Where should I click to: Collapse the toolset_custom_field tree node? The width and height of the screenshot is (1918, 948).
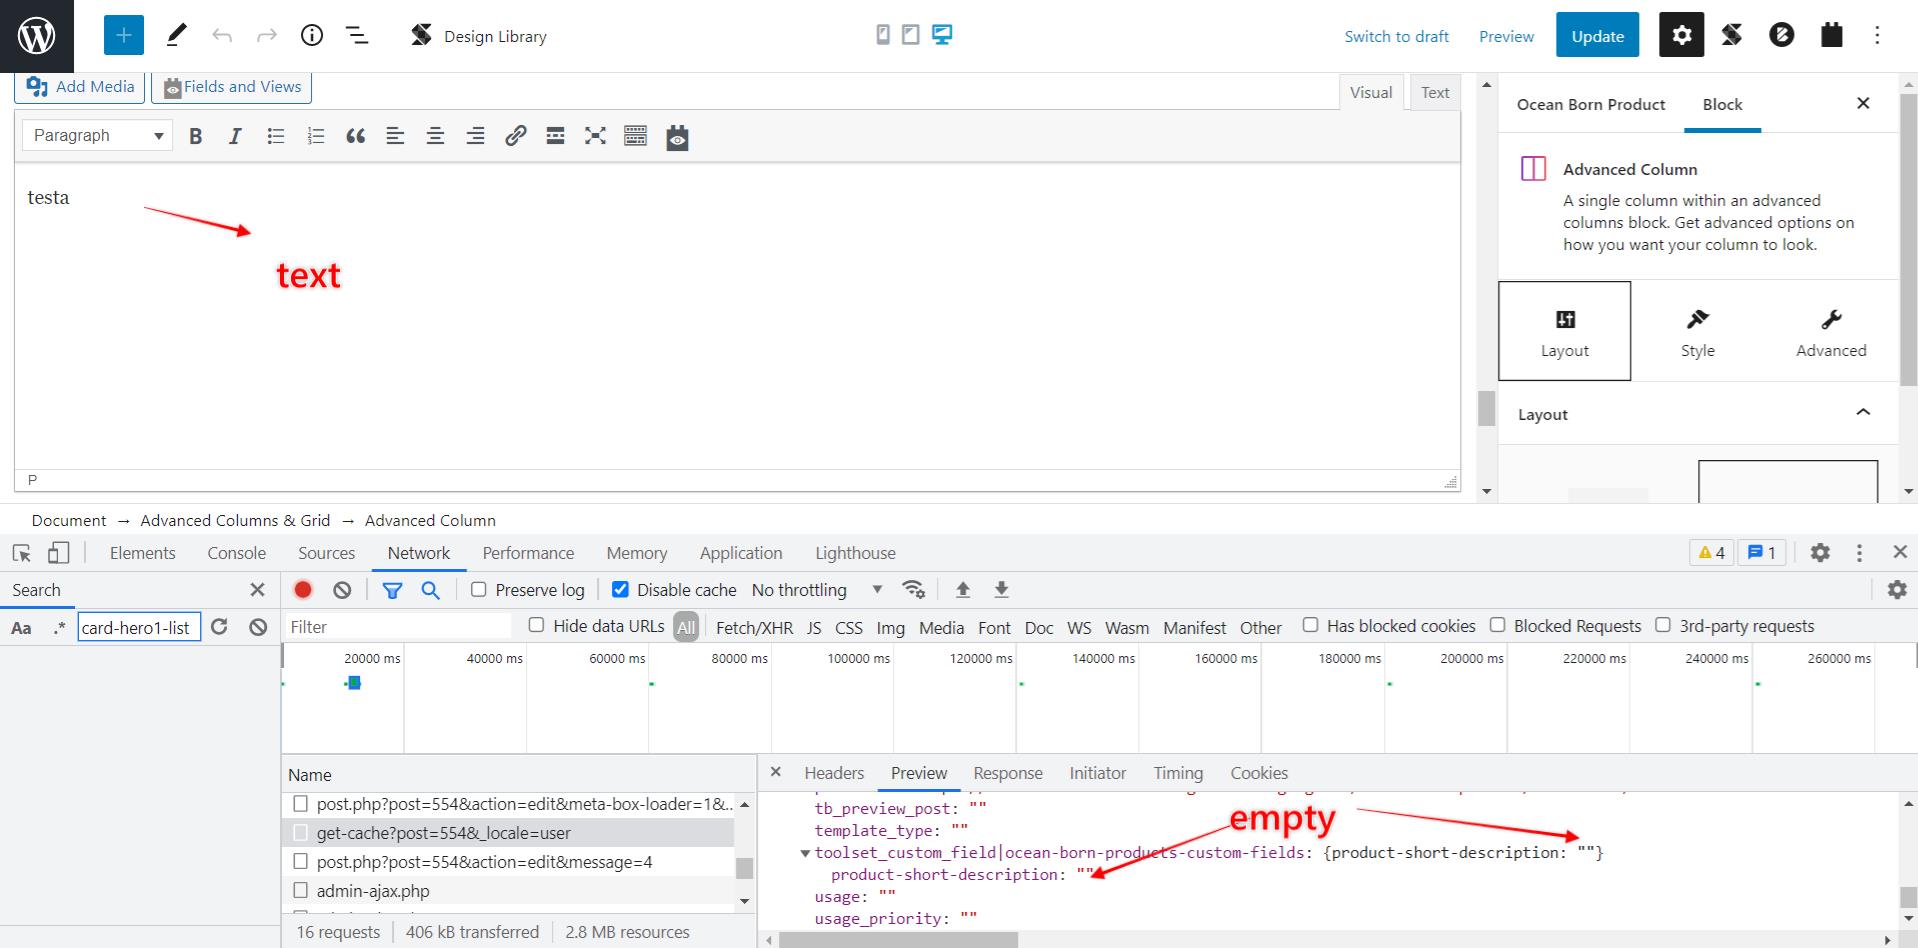click(x=805, y=853)
